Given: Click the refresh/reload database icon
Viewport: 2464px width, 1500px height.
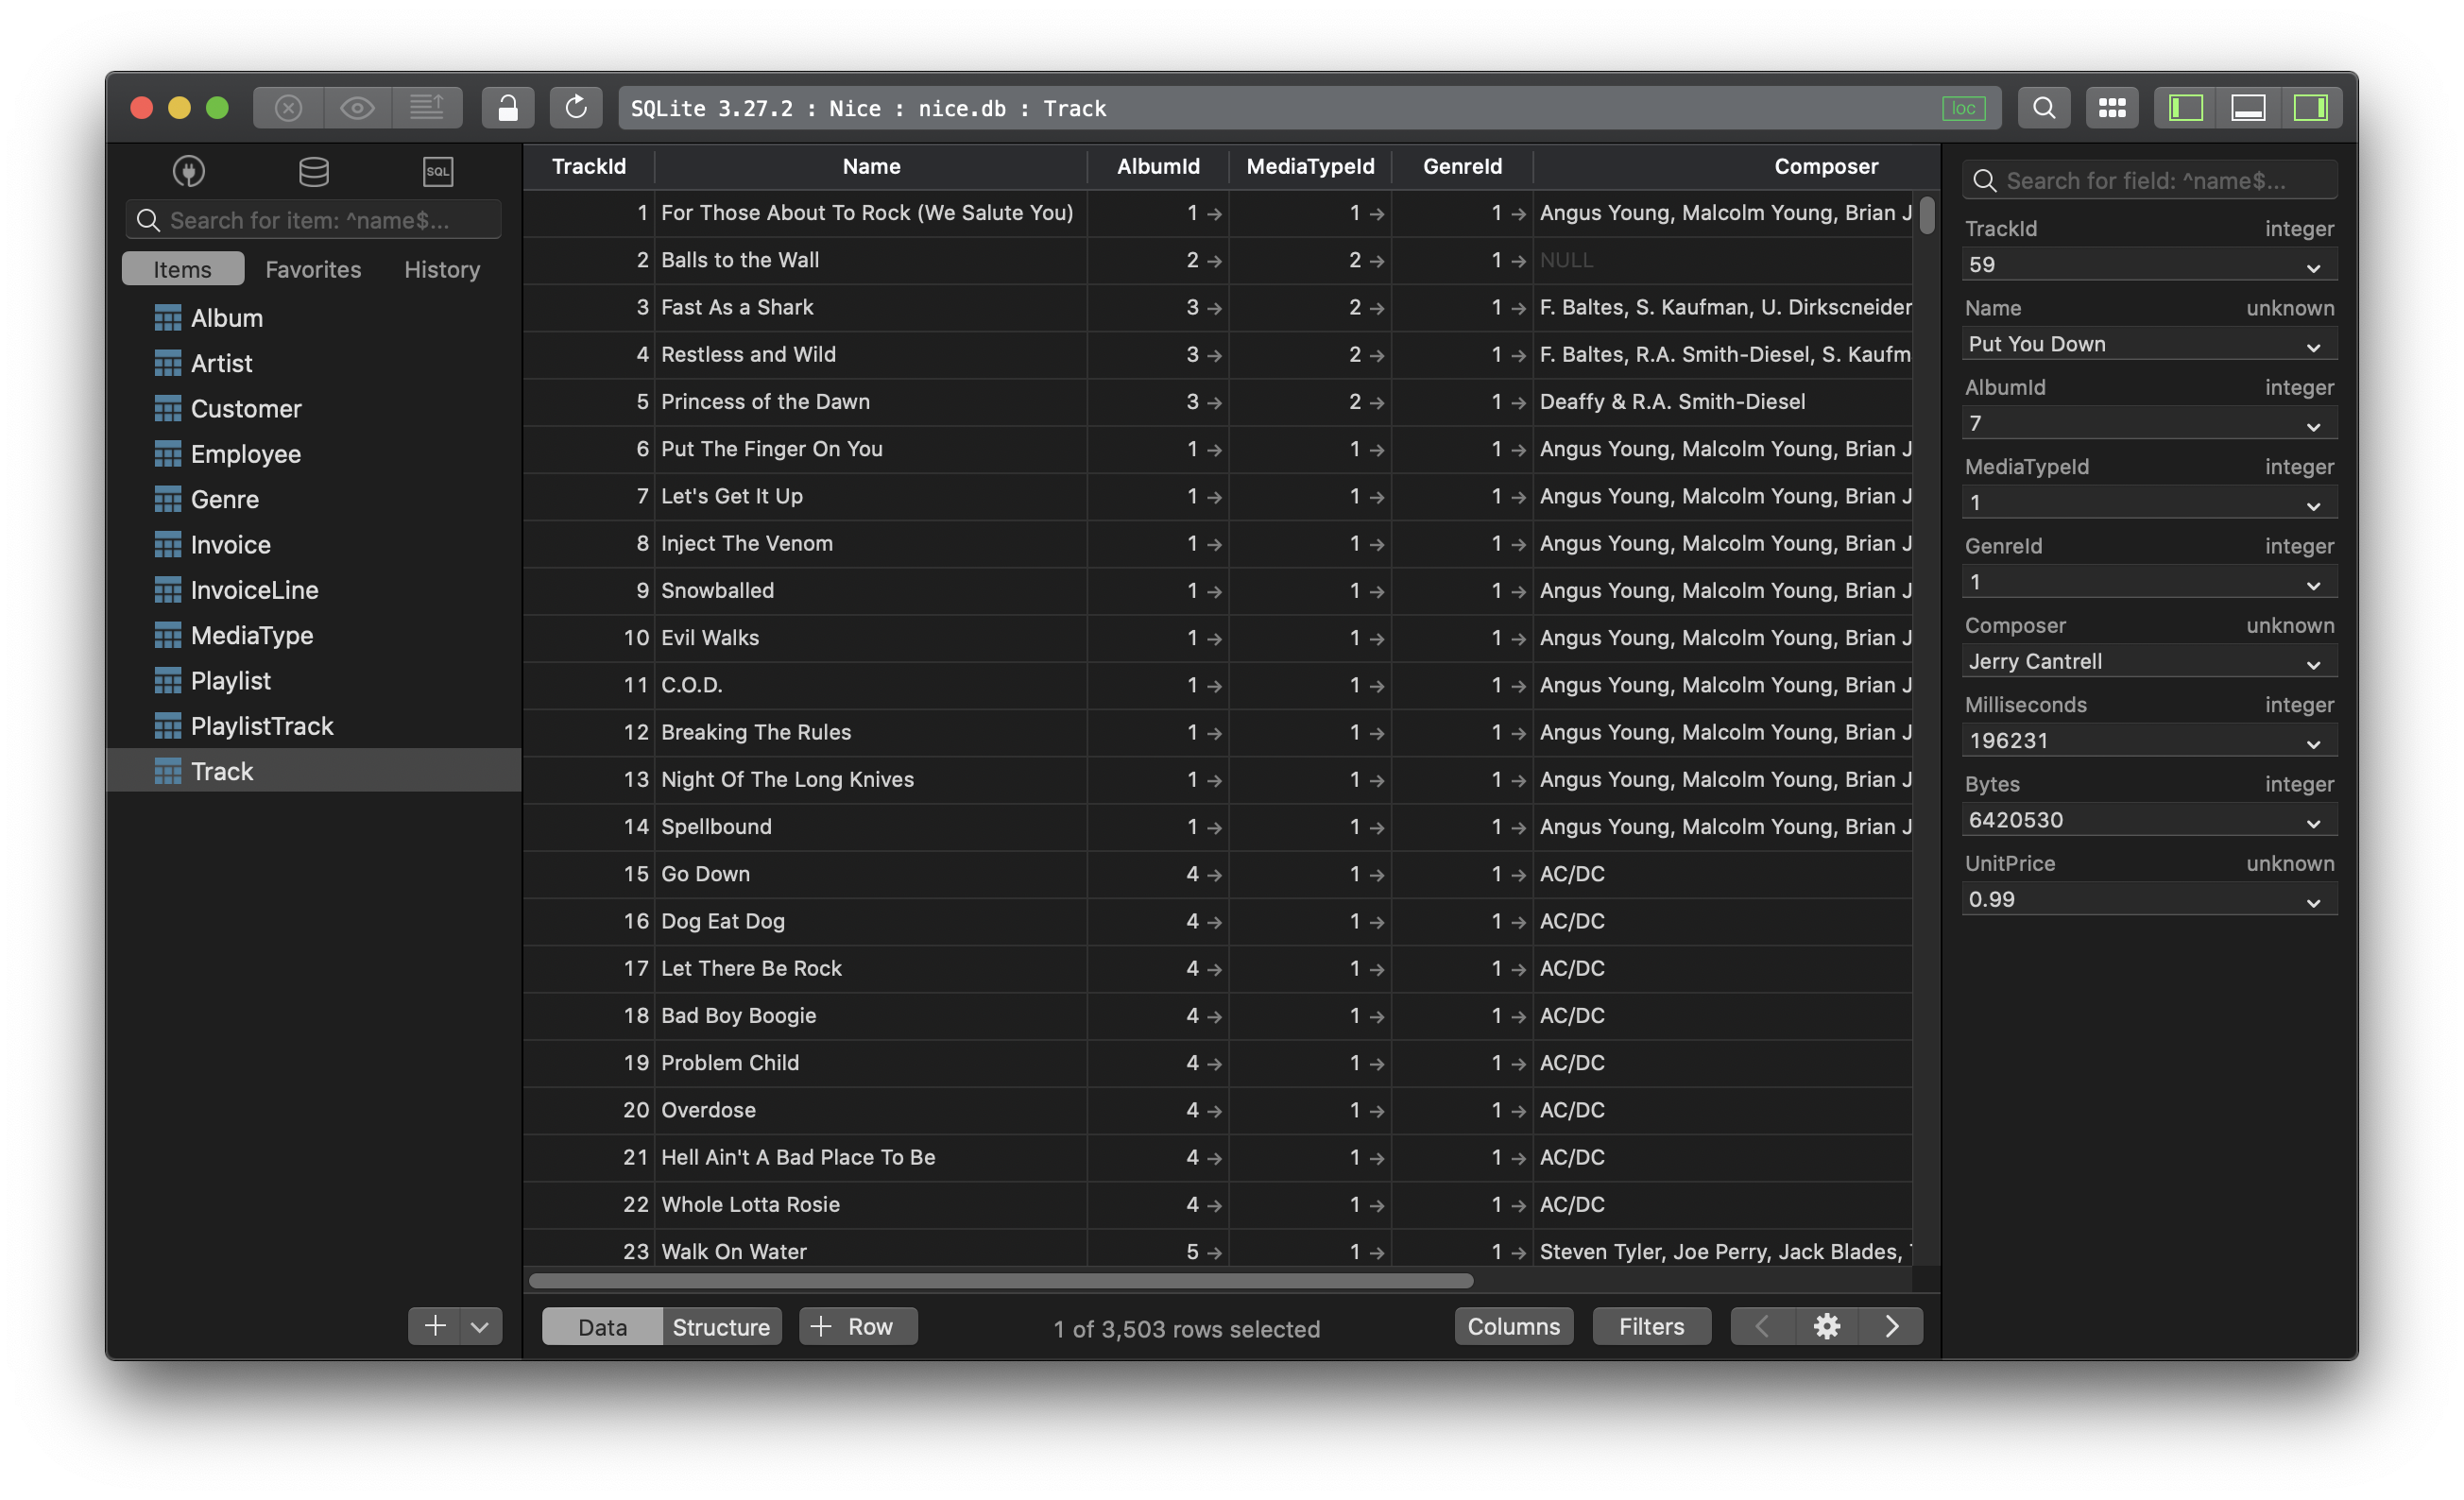Looking at the screenshot, I should coord(573,108).
